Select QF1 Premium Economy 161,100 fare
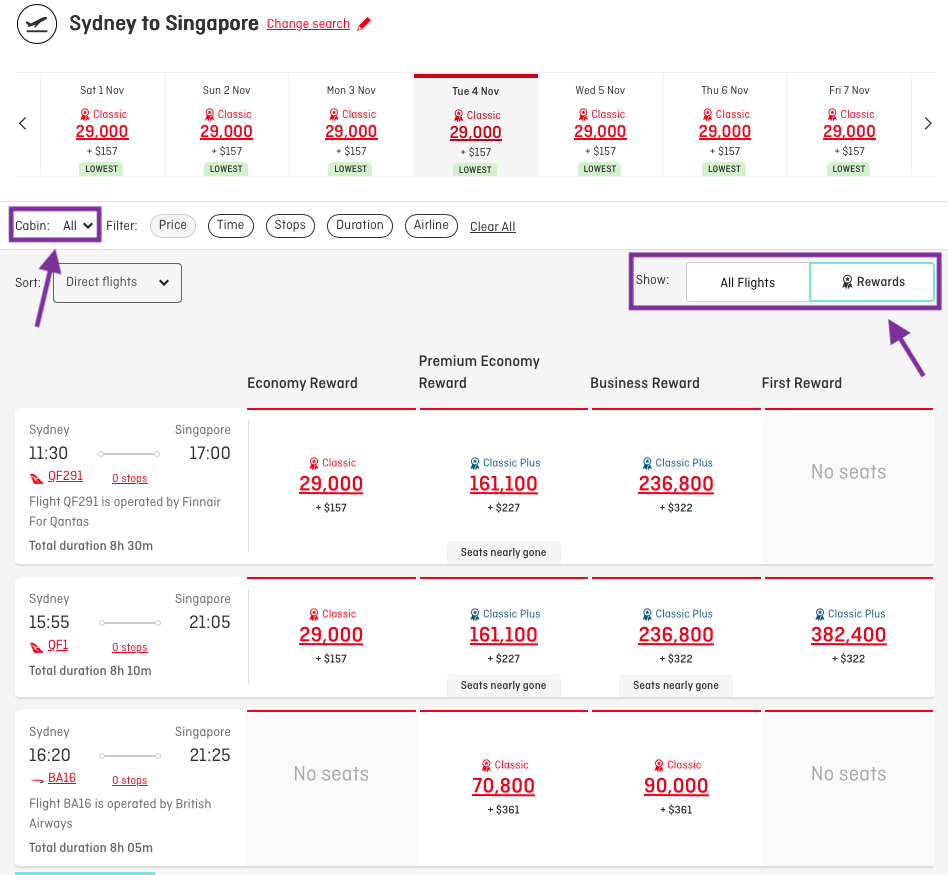Screen dimensions: 948x875 504,636
